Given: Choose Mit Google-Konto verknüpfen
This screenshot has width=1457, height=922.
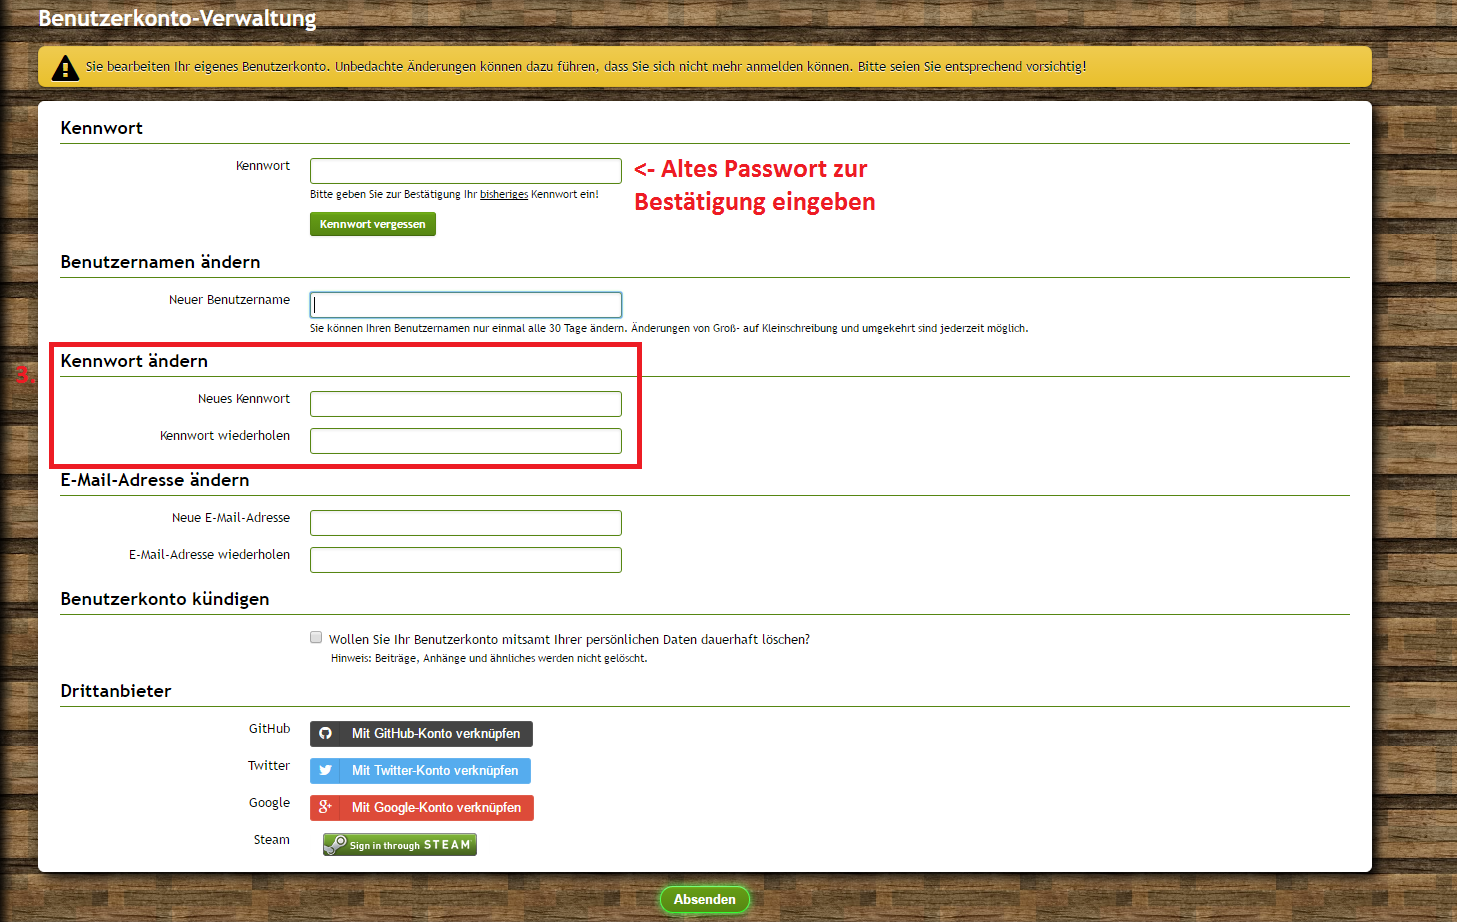Looking at the screenshot, I should click(x=436, y=808).
